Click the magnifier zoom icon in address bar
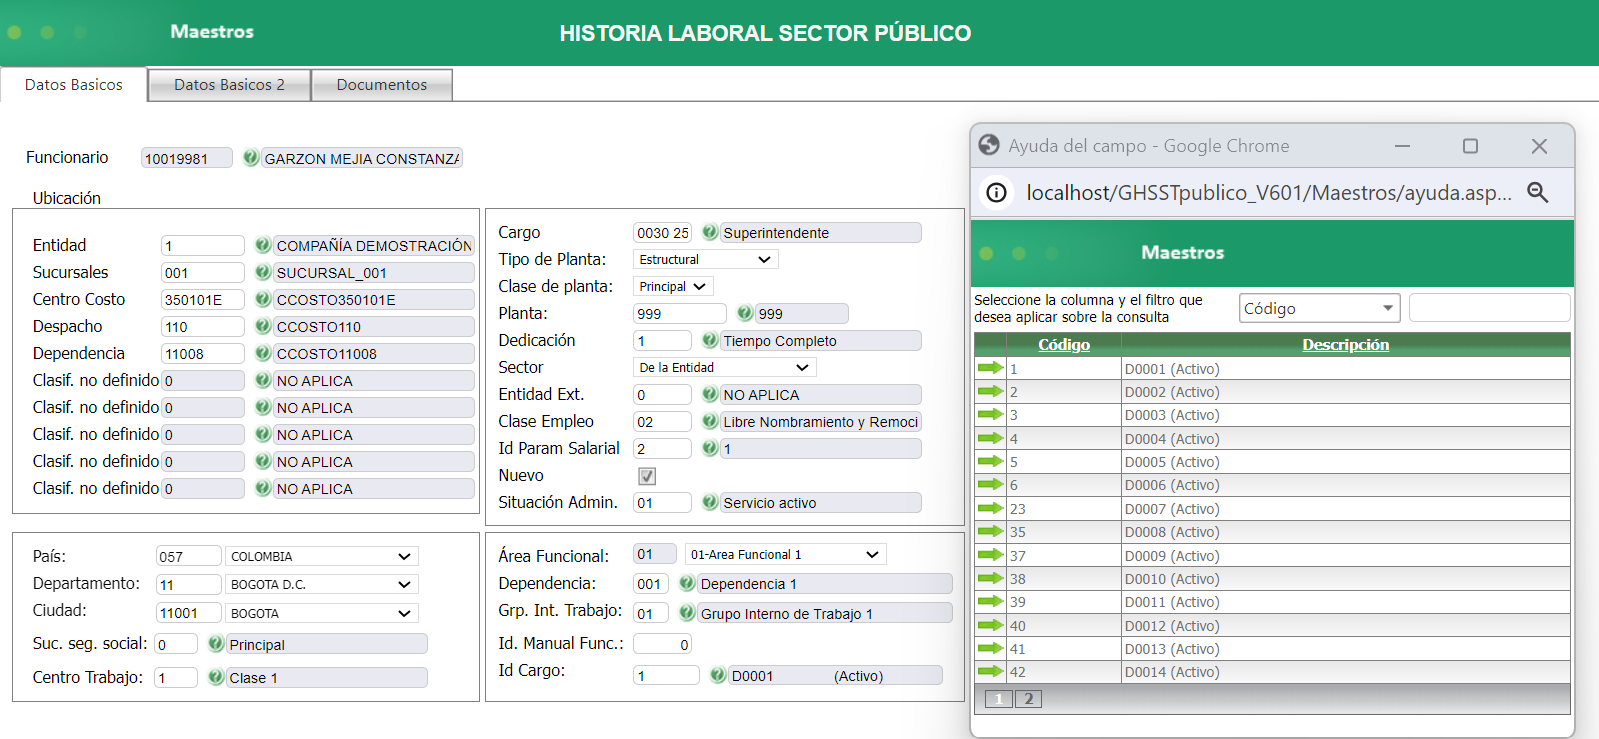1599x739 pixels. click(x=1537, y=193)
